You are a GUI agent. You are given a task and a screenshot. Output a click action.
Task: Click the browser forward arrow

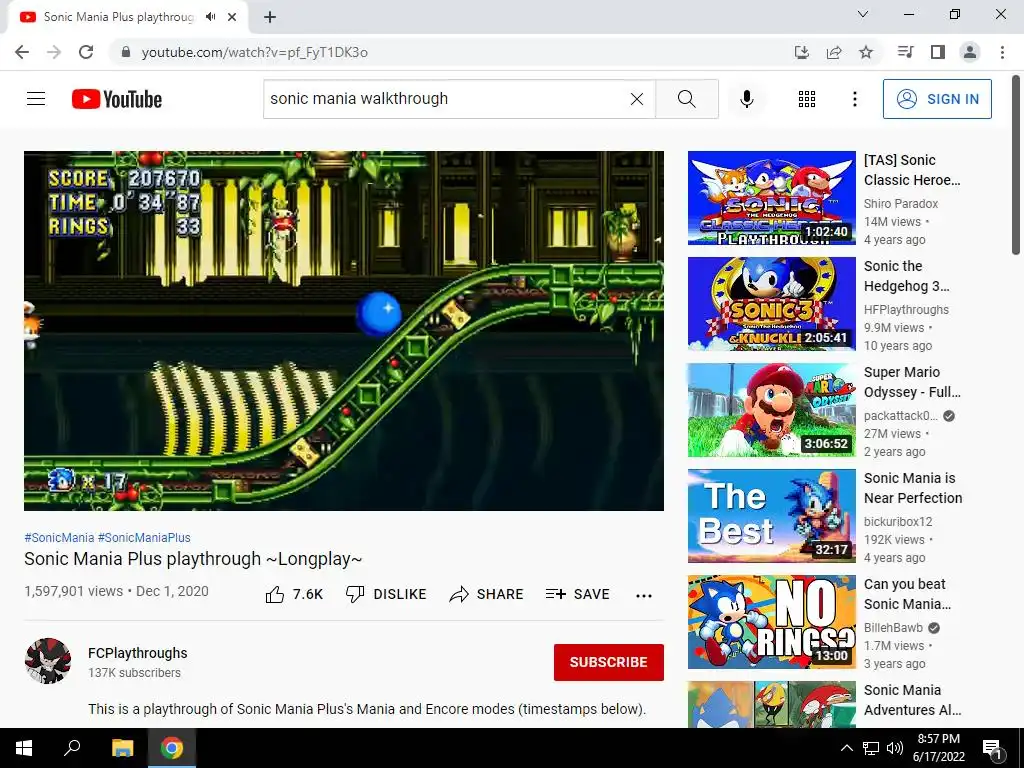click(x=54, y=52)
